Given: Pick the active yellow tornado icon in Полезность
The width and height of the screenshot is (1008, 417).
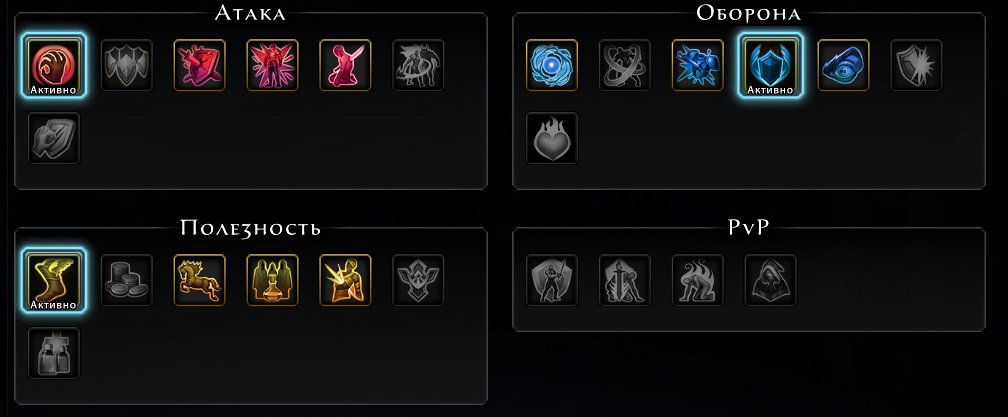Looking at the screenshot, I should click(x=54, y=280).
